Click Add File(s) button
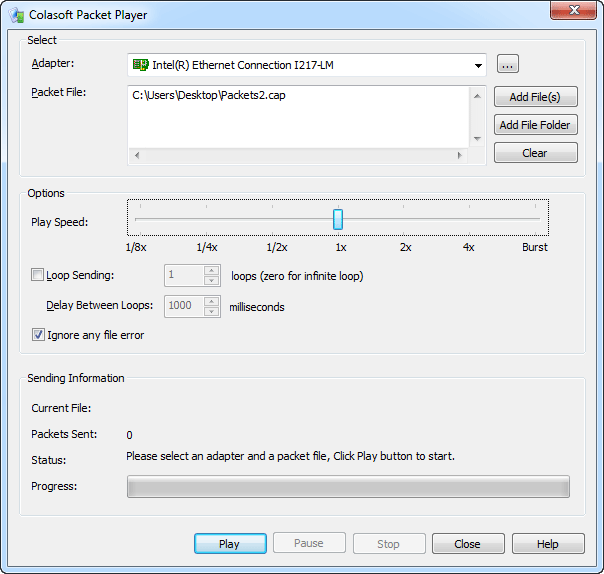 535,97
